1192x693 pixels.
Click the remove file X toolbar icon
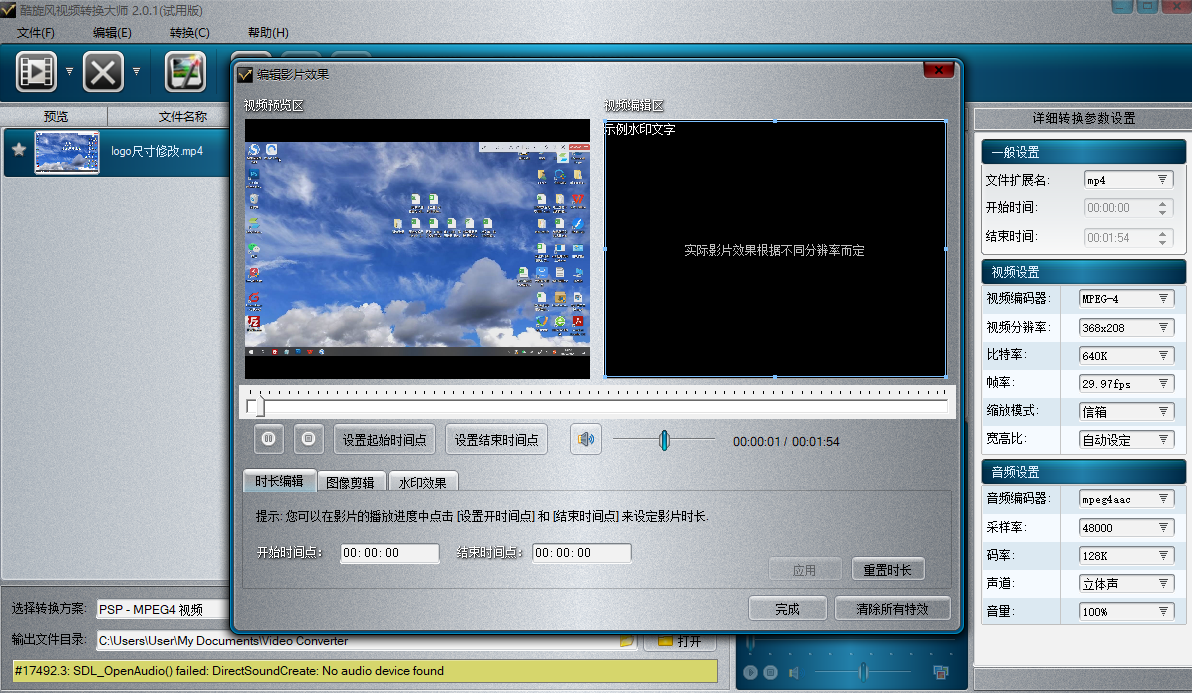tap(103, 72)
